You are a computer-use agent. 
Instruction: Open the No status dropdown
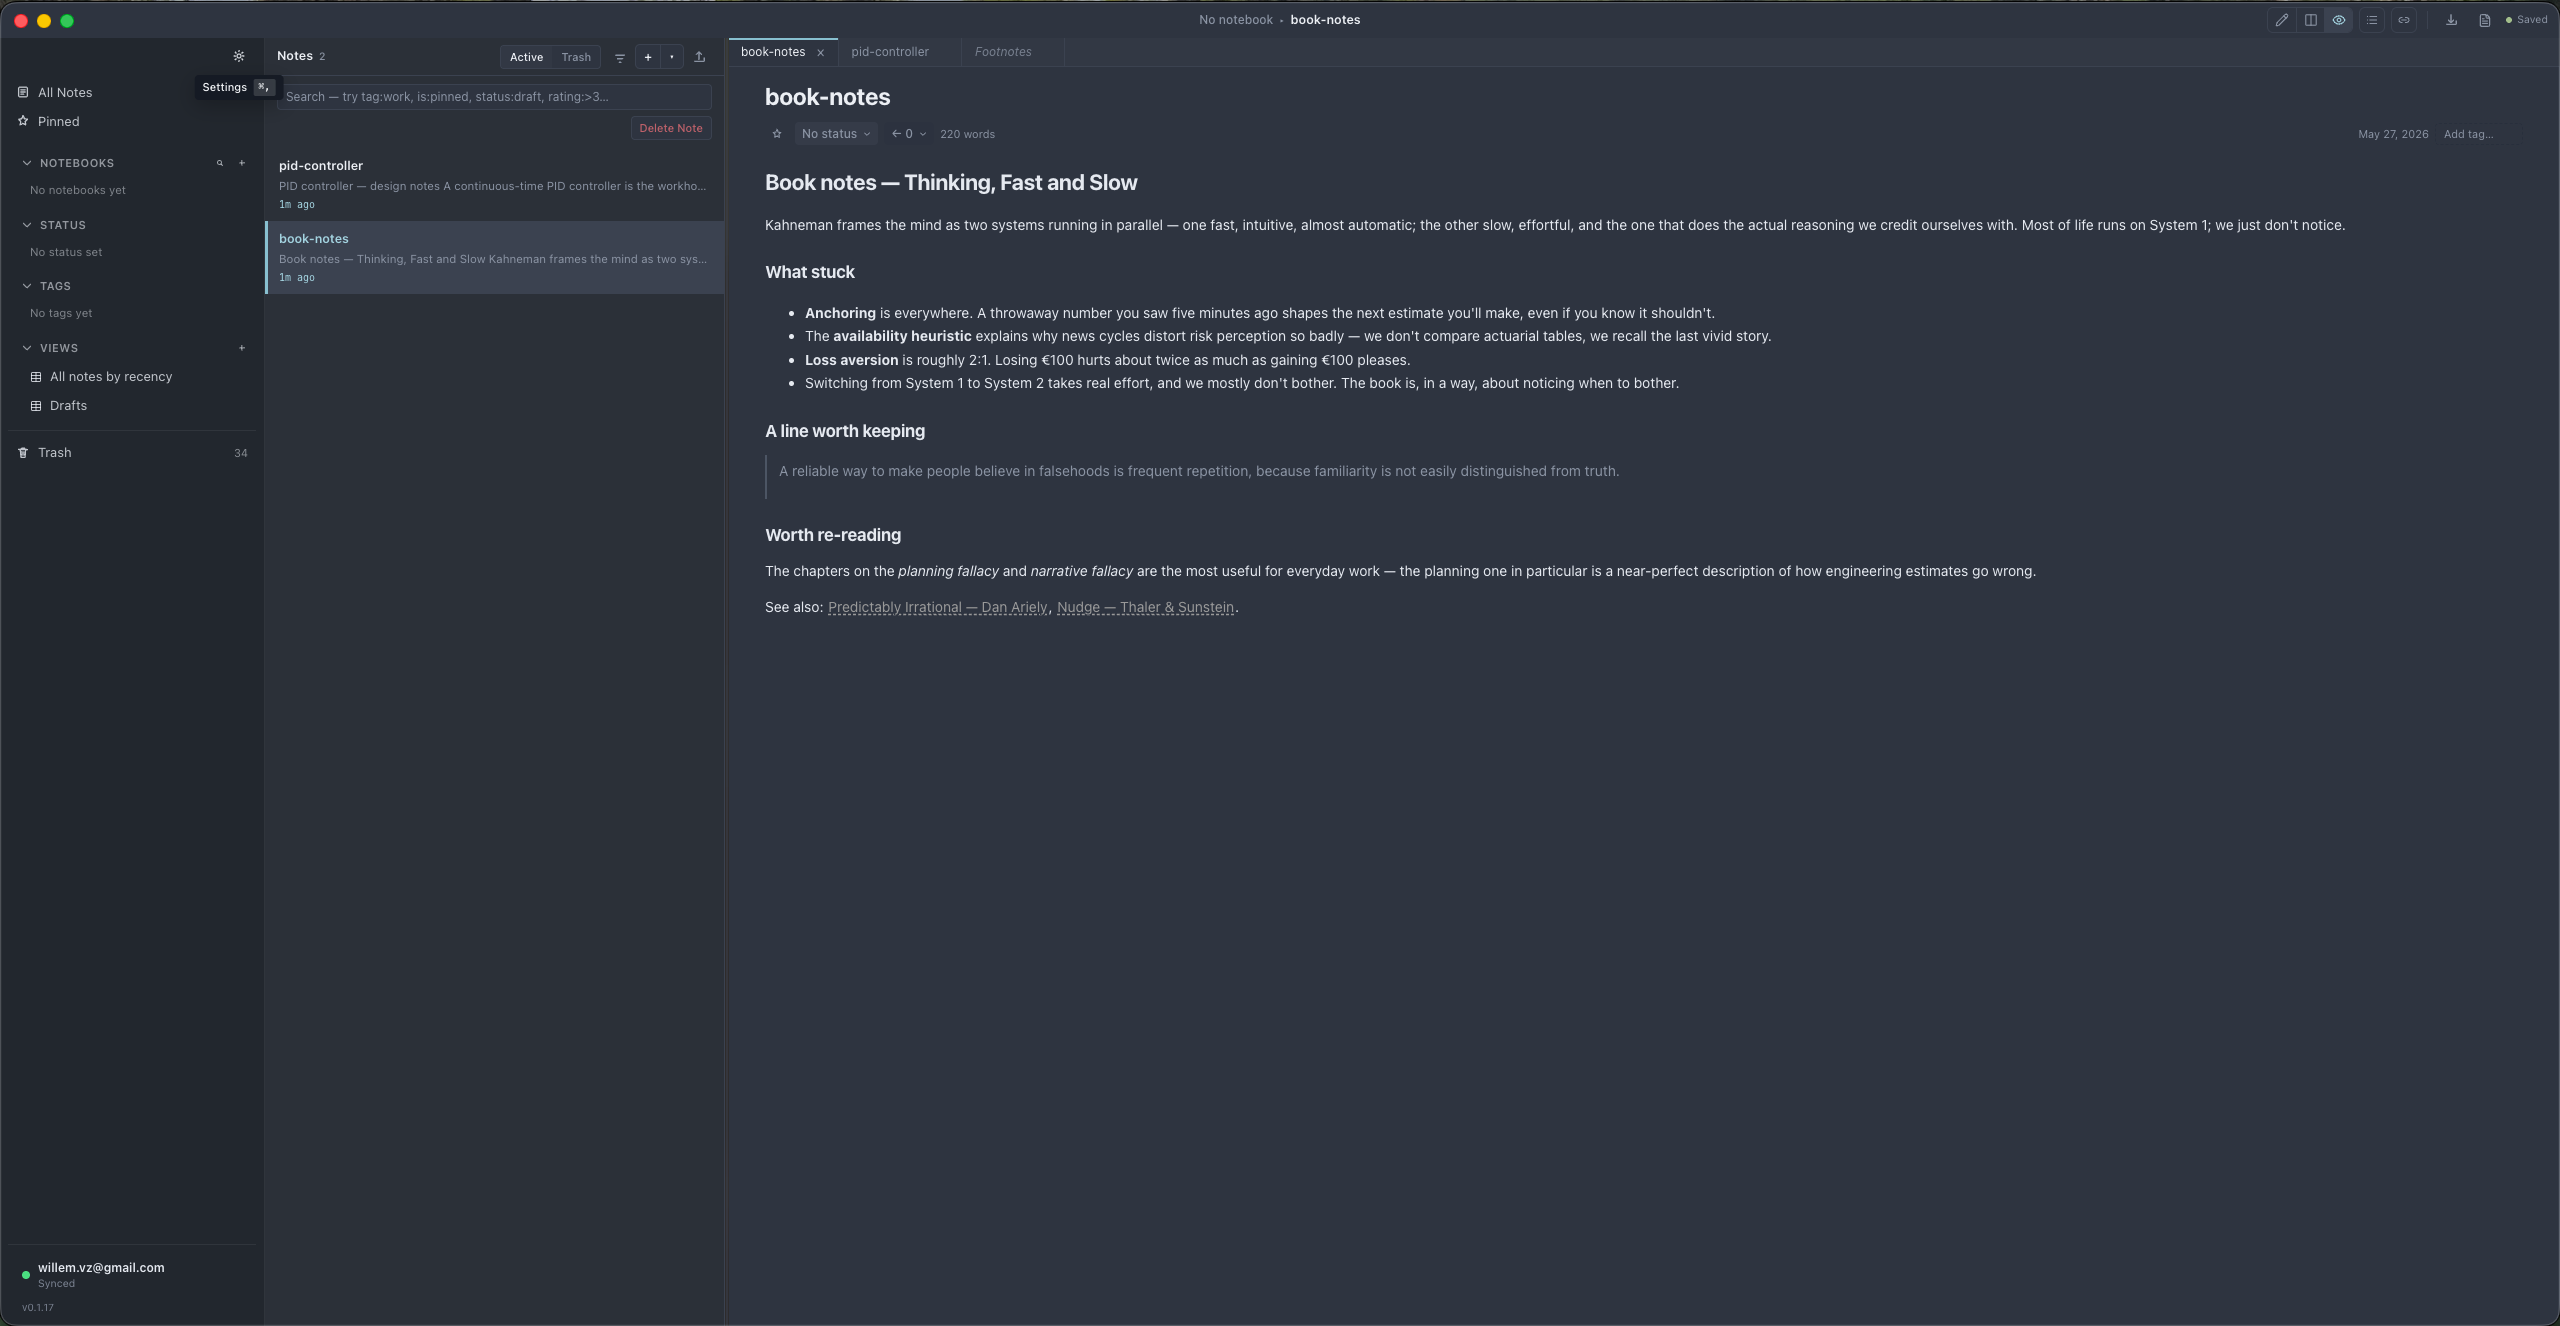click(836, 134)
